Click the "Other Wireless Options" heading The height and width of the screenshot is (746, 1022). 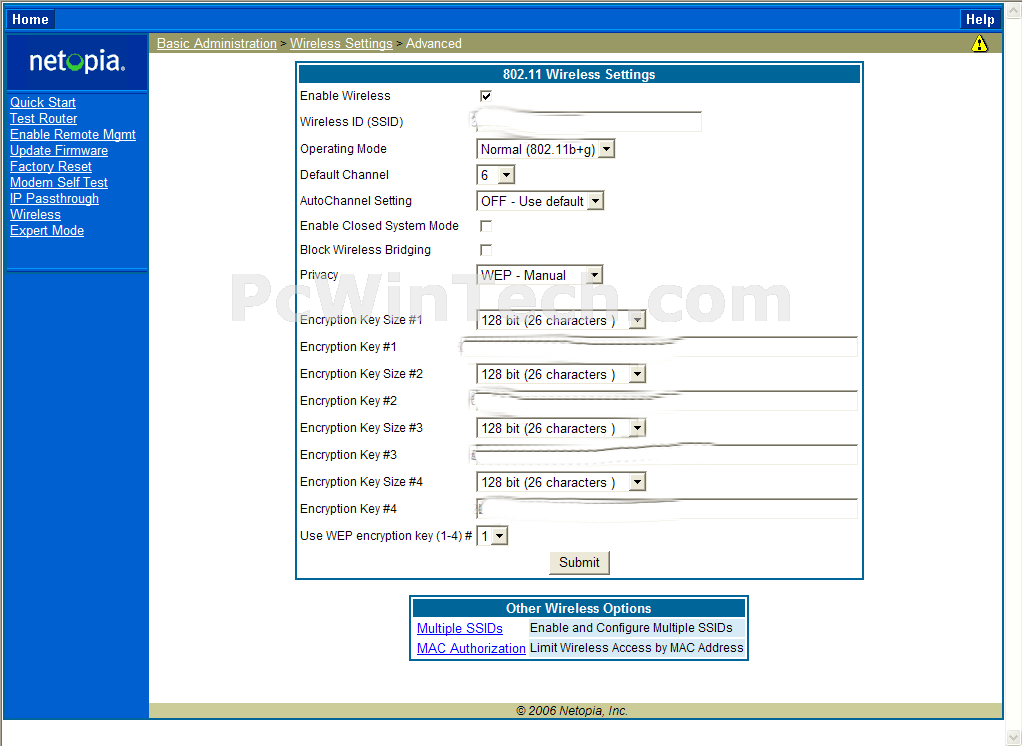pos(579,608)
